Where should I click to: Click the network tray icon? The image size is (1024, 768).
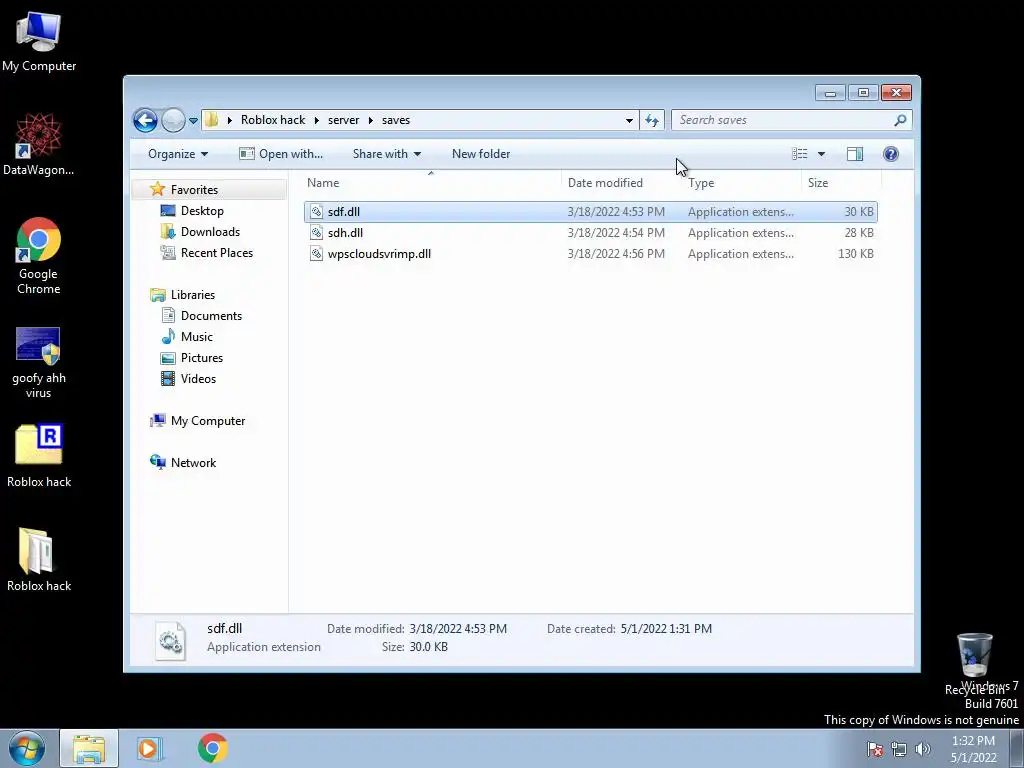click(x=899, y=749)
